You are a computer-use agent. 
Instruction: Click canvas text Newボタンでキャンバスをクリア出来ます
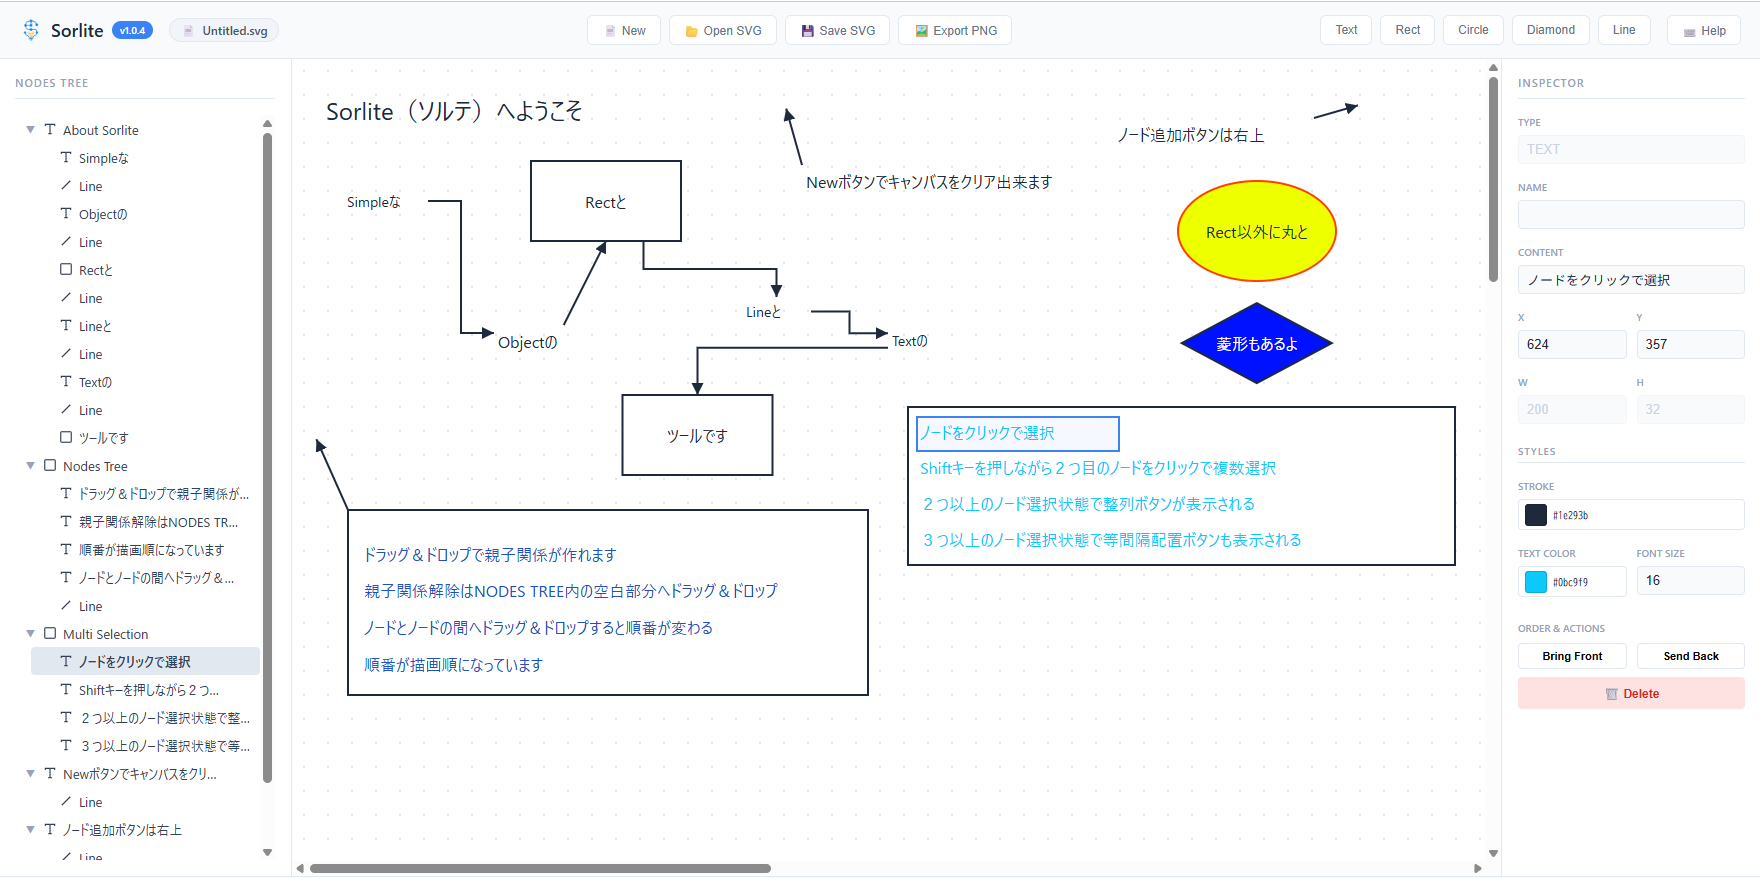[929, 182]
